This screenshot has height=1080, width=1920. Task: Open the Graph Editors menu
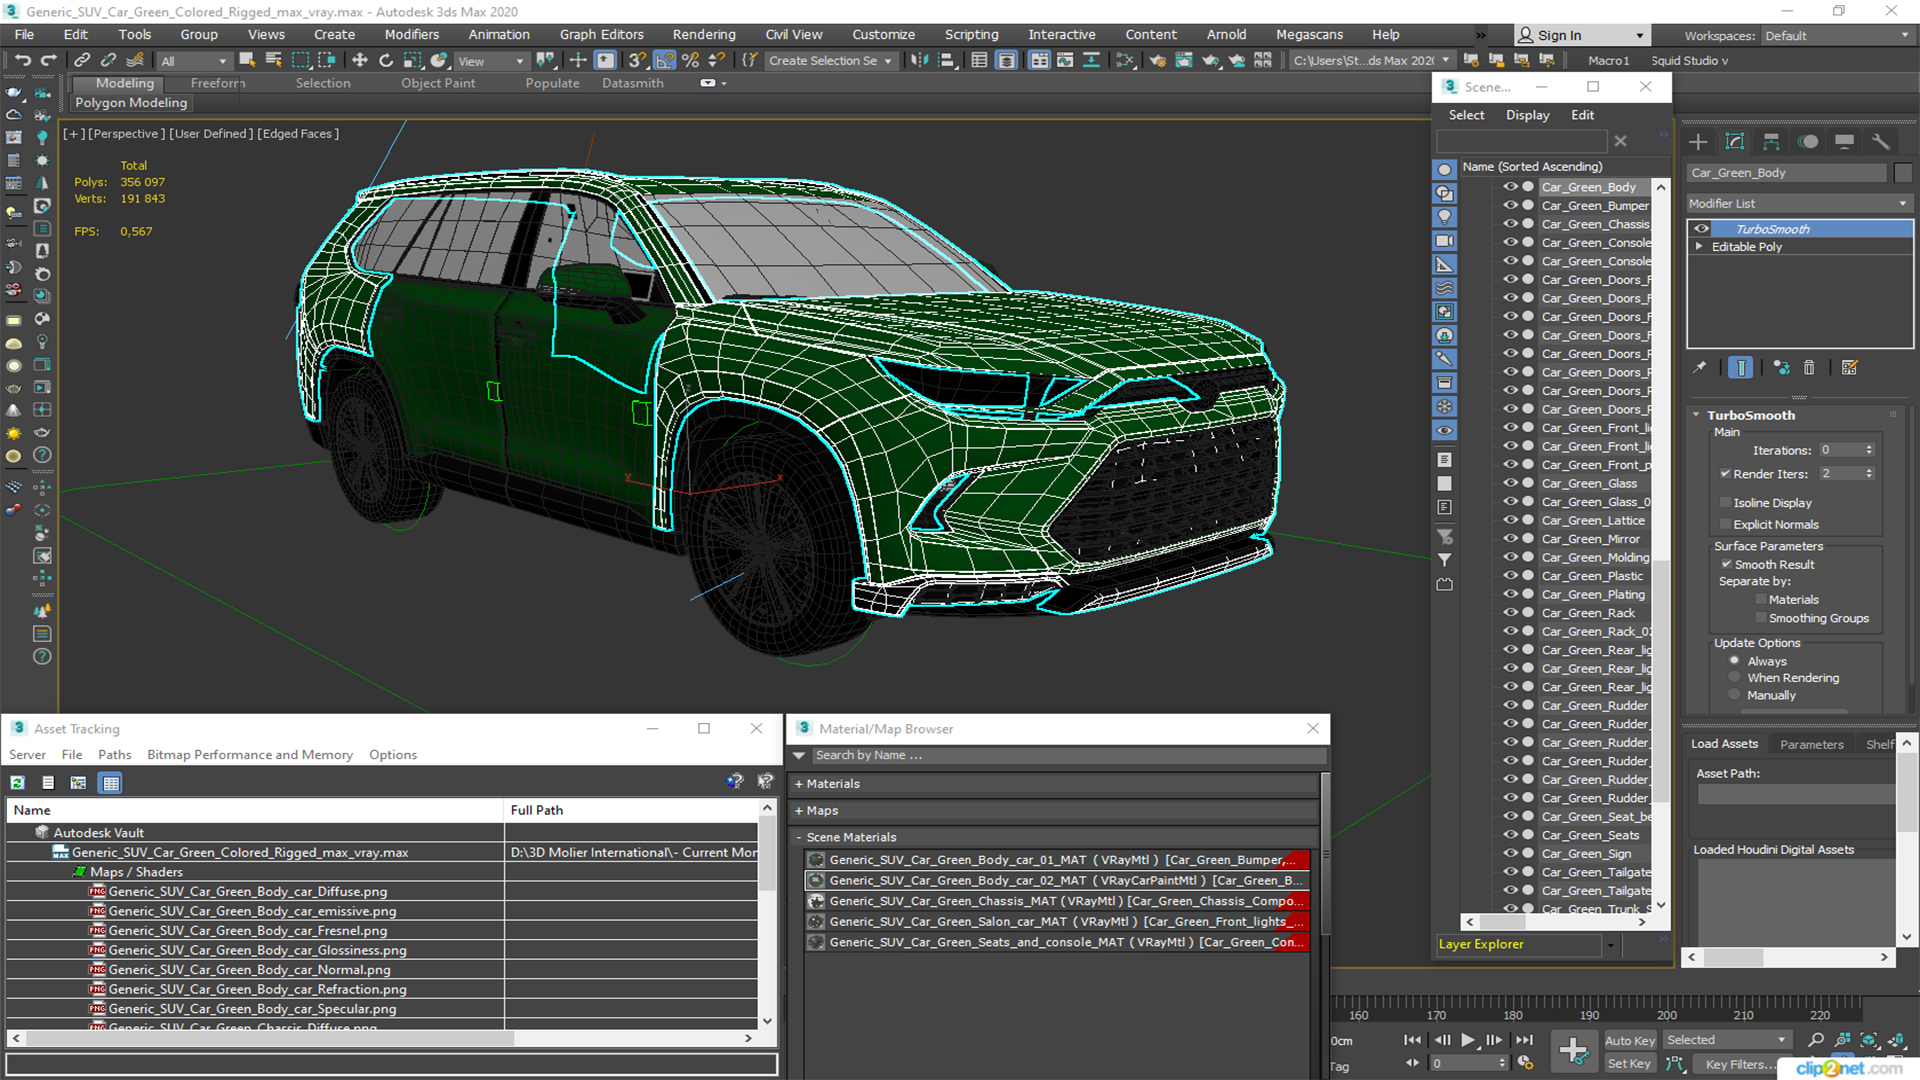[602, 34]
